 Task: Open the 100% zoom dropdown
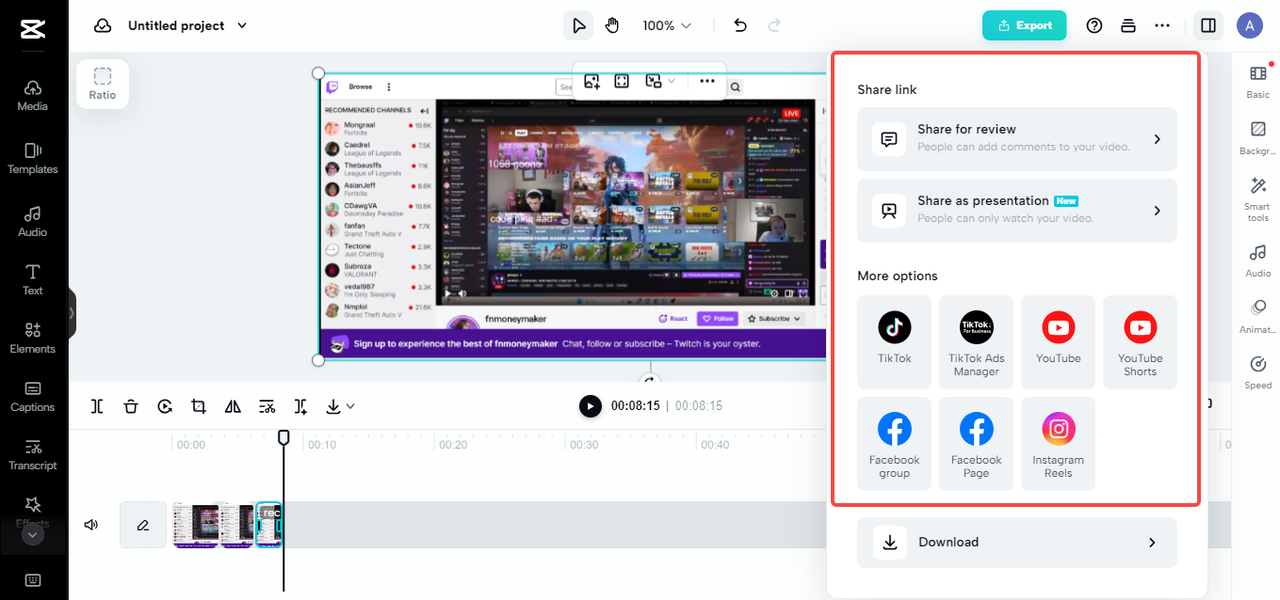(667, 26)
